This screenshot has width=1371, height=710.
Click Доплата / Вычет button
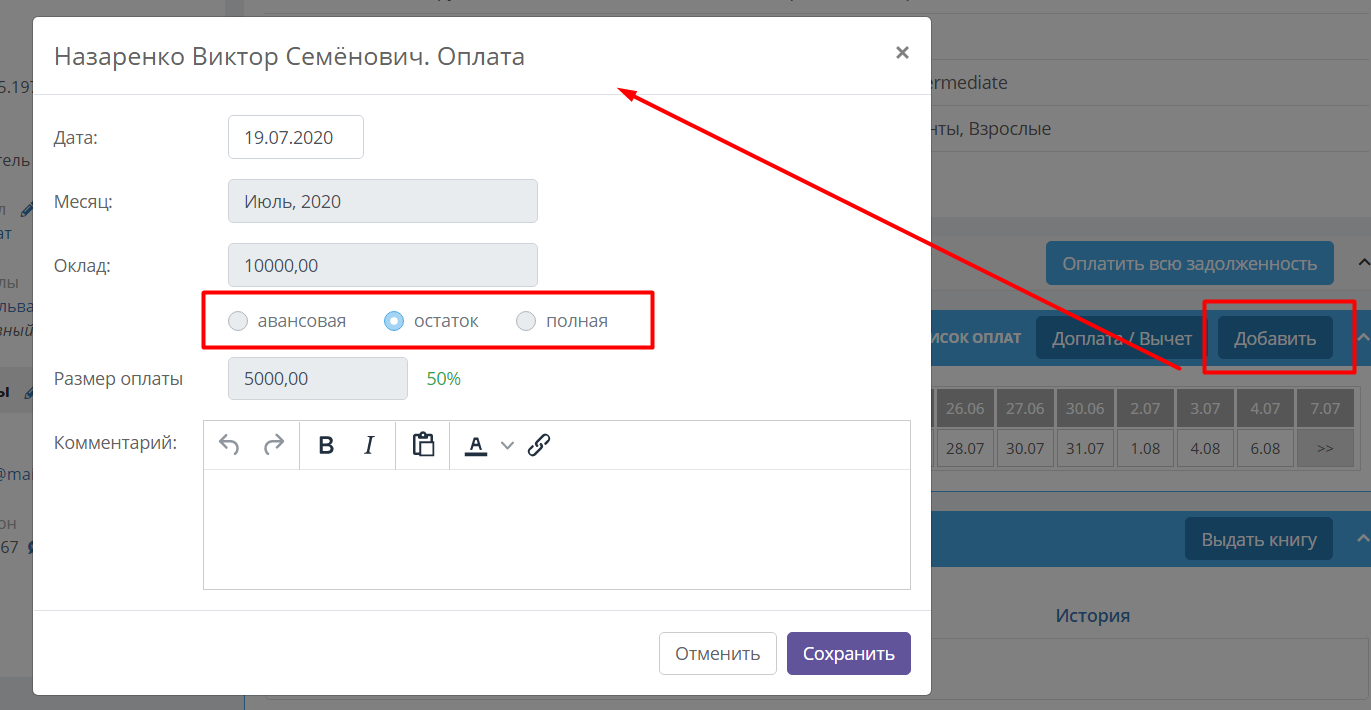tap(1122, 339)
